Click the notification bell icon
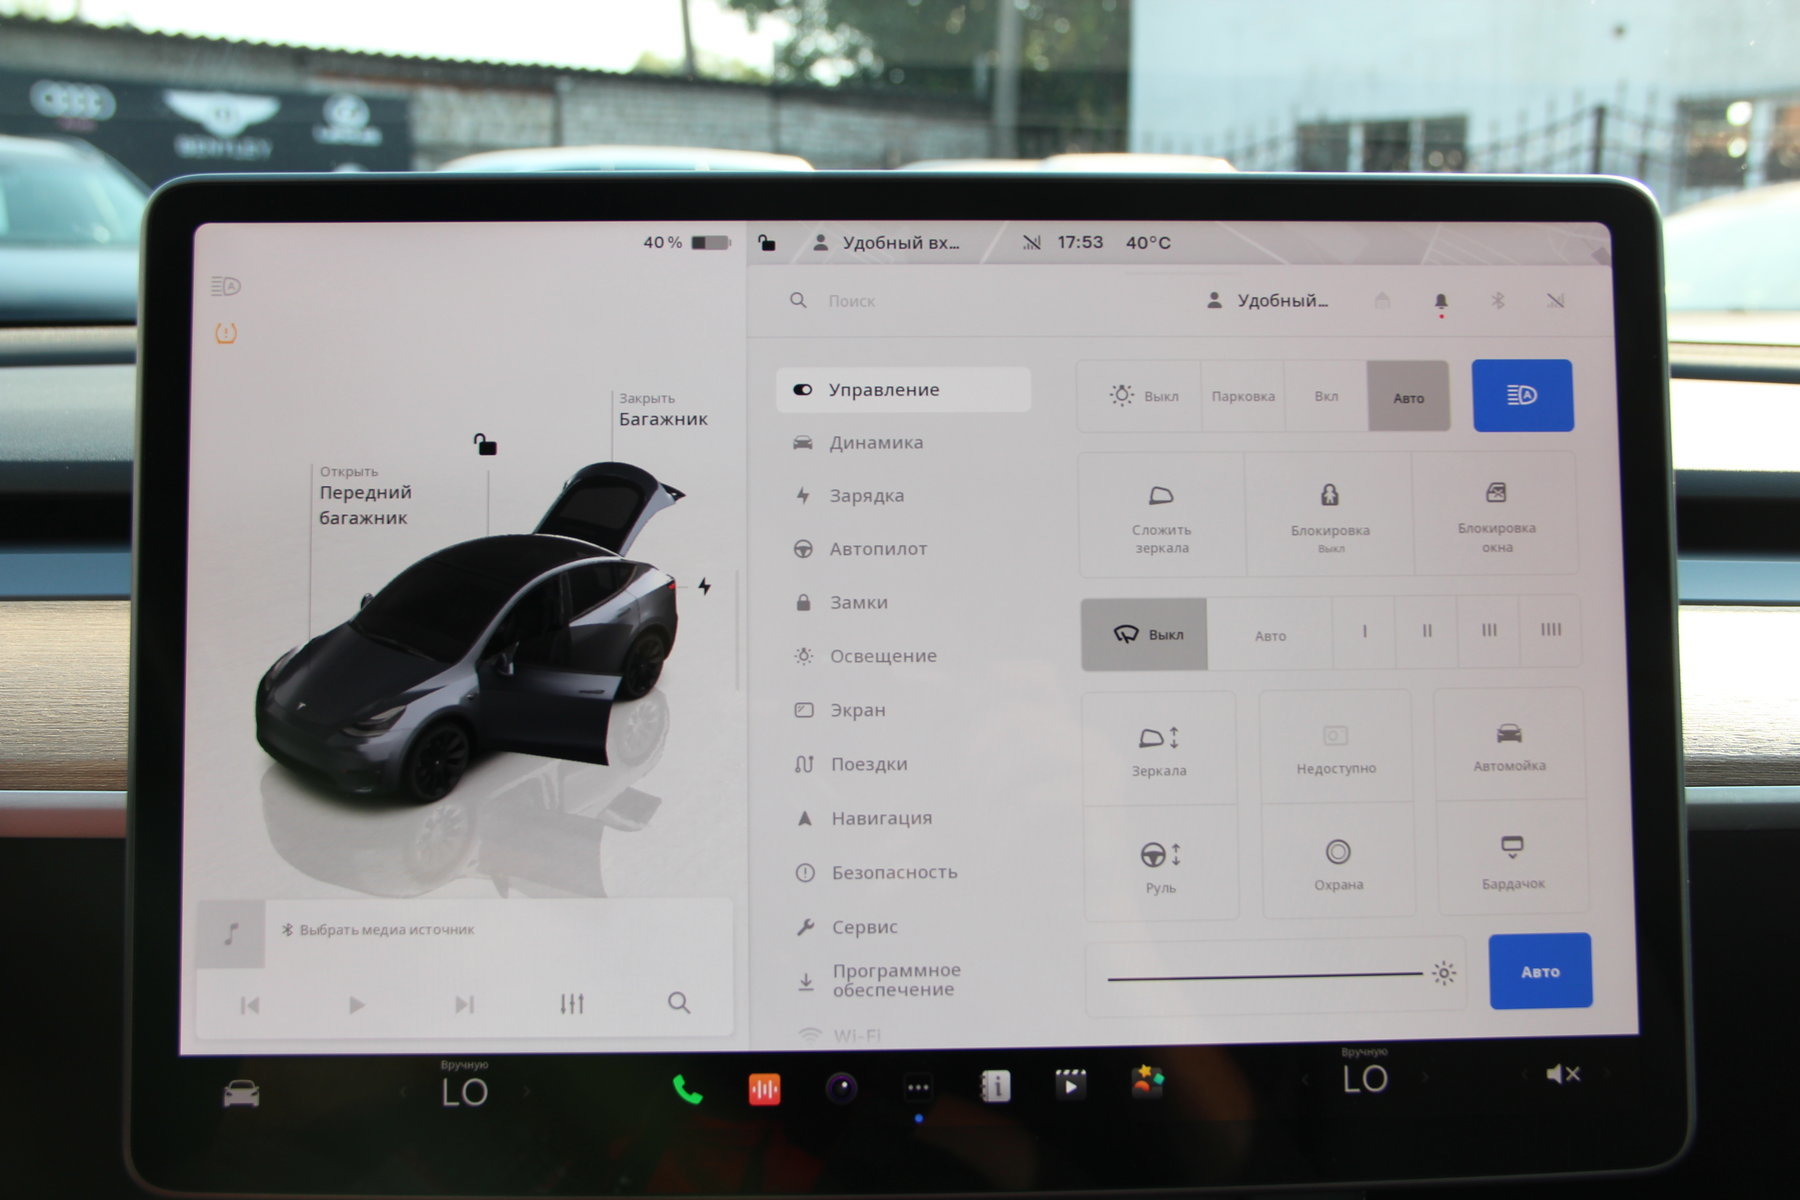 [x=1440, y=301]
